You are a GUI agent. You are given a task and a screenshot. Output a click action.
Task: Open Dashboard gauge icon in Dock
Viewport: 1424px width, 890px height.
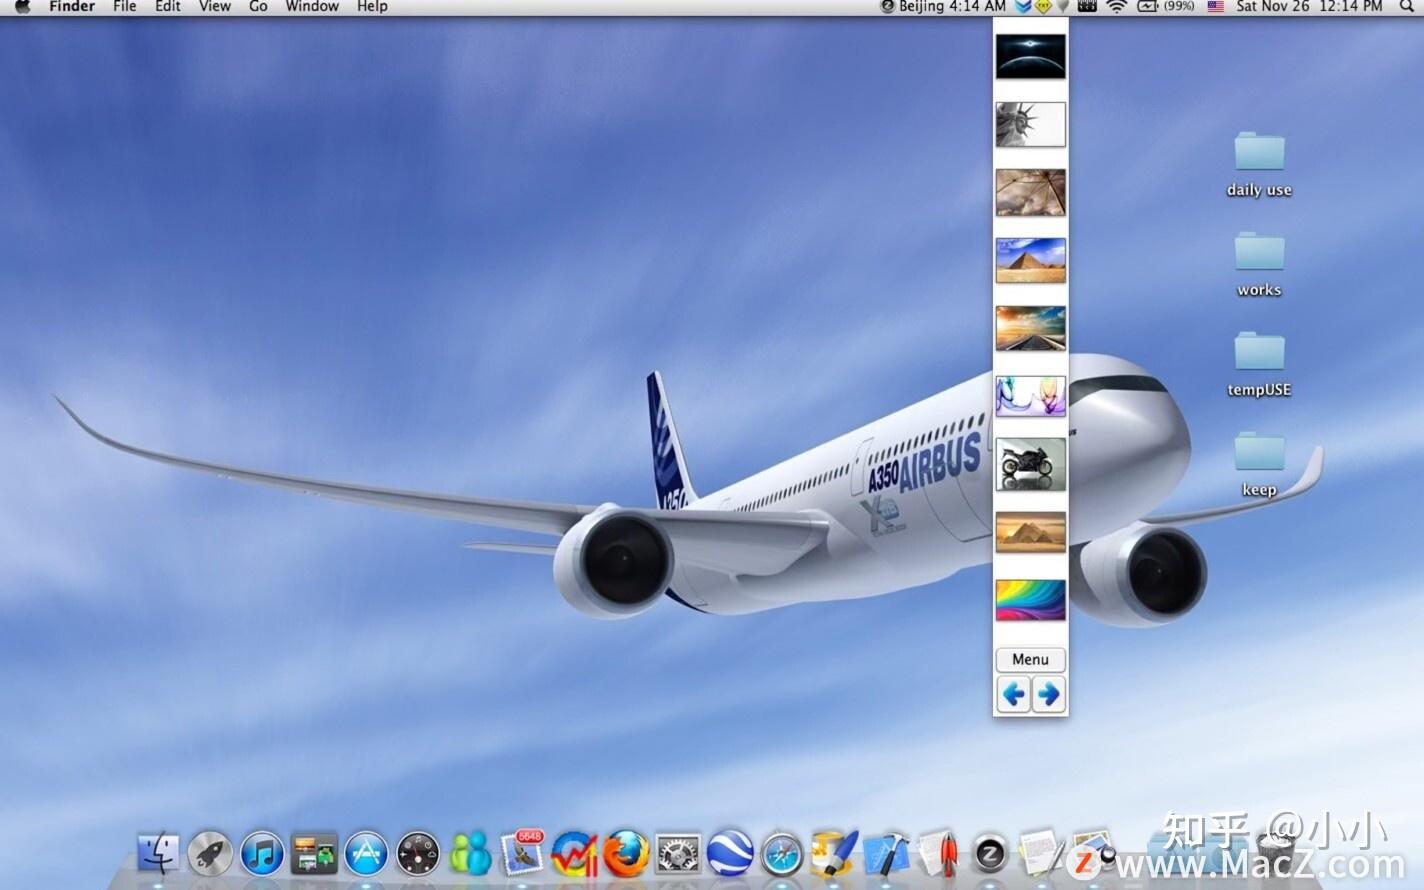click(x=418, y=853)
